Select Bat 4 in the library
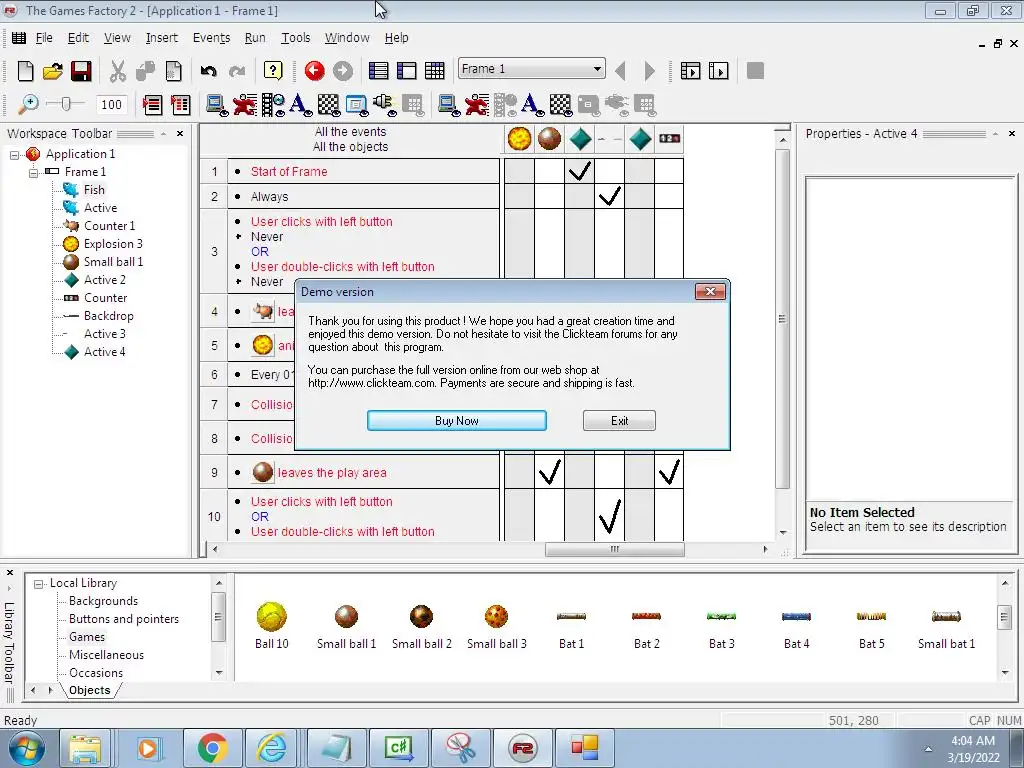This screenshot has width=1024, height=768. click(x=796, y=627)
